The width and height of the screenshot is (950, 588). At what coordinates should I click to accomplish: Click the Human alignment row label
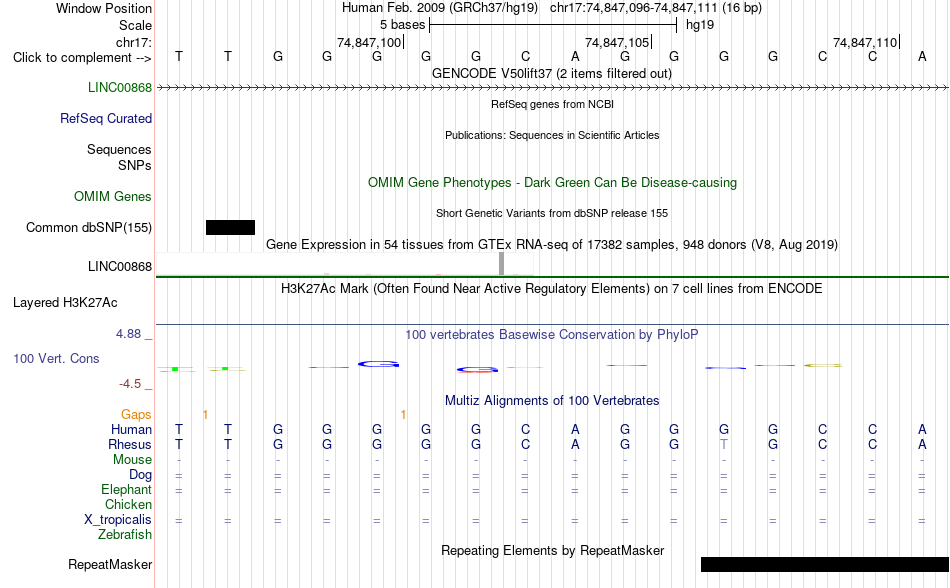point(131,429)
